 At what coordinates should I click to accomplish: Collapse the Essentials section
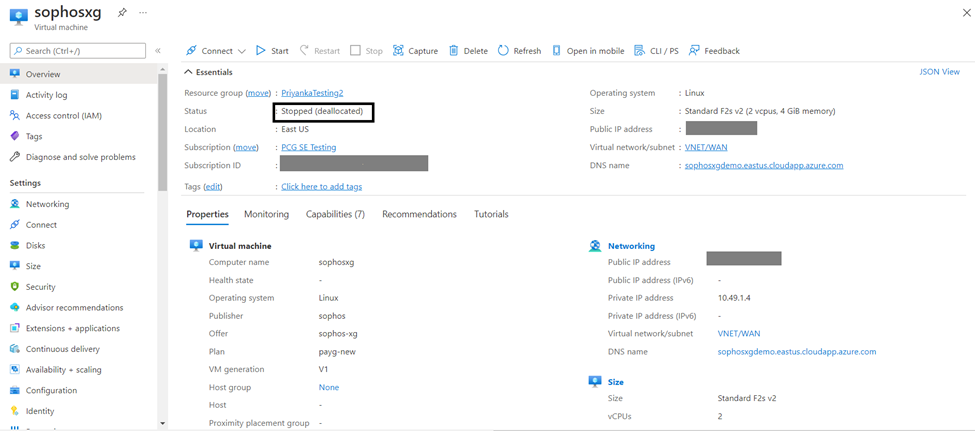tap(189, 72)
